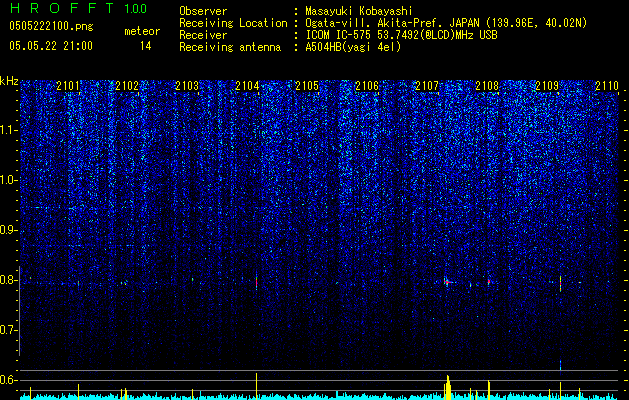This screenshot has width=629, height=400.
Task: Click the bright meteor echo just after 2107
Action: click(447, 282)
